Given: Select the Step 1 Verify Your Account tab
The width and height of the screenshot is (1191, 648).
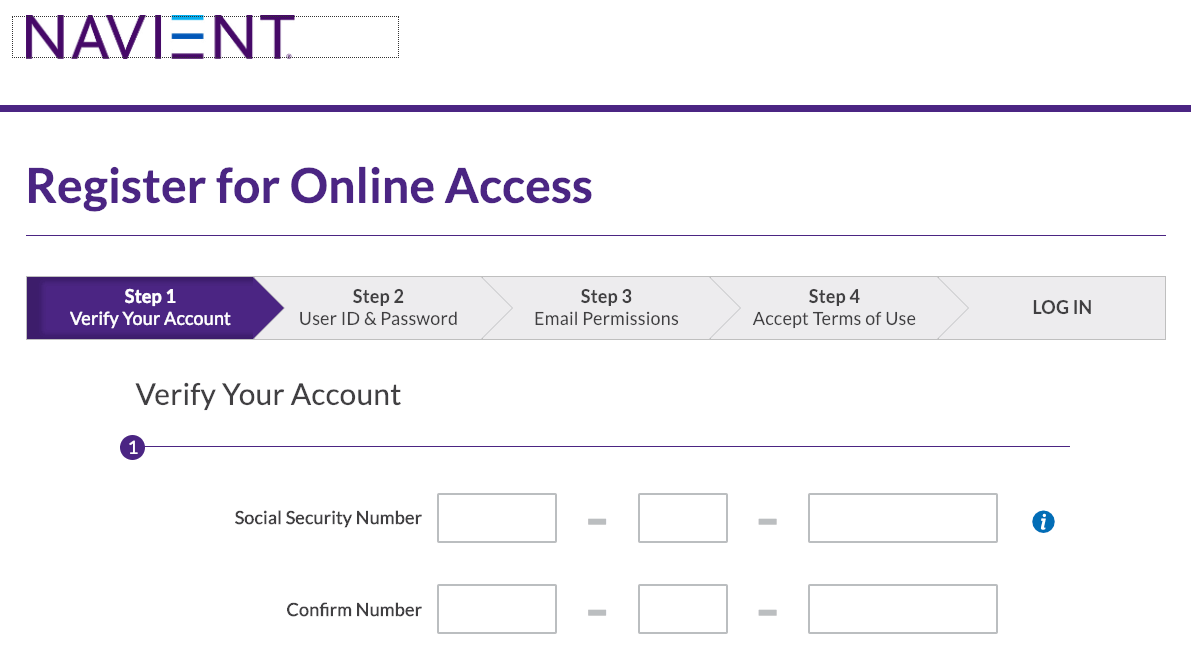Looking at the screenshot, I should point(150,308).
